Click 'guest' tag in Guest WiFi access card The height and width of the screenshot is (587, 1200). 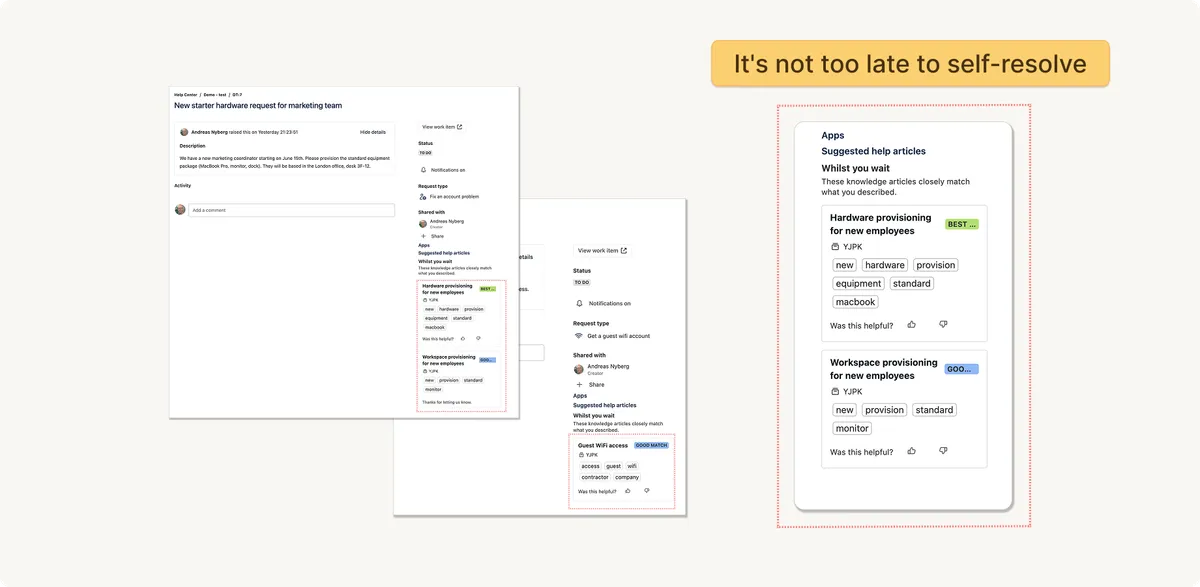pos(614,466)
